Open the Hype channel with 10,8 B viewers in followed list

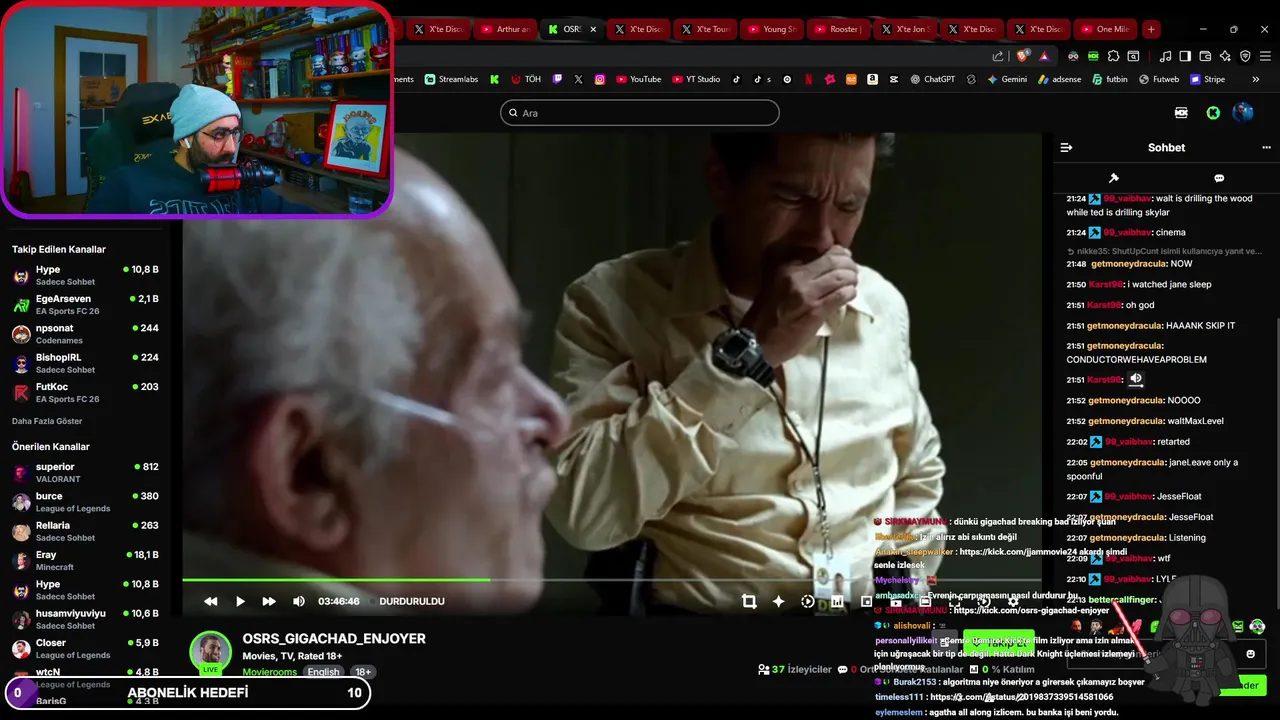(86, 275)
